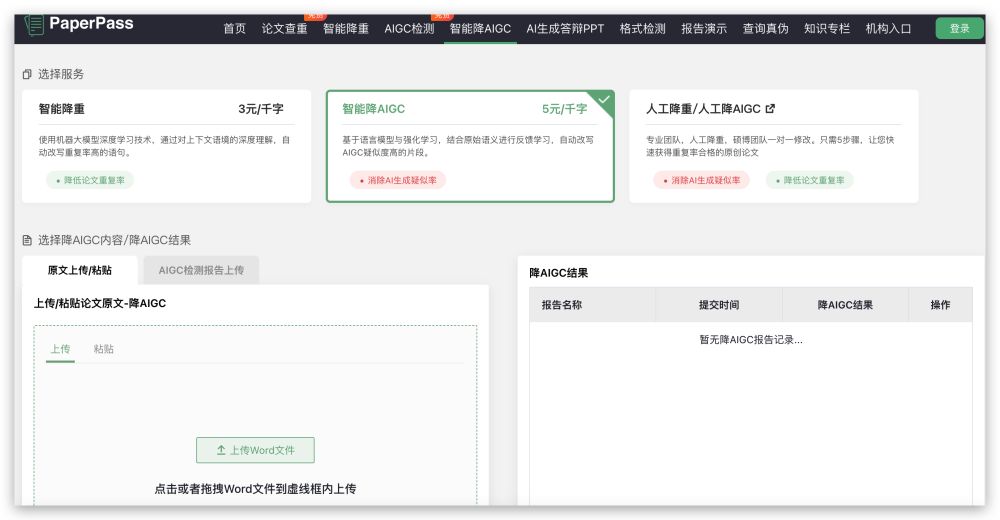Click the 选择服务 section icon
The height and width of the screenshot is (520, 1000).
coord(27,75)
